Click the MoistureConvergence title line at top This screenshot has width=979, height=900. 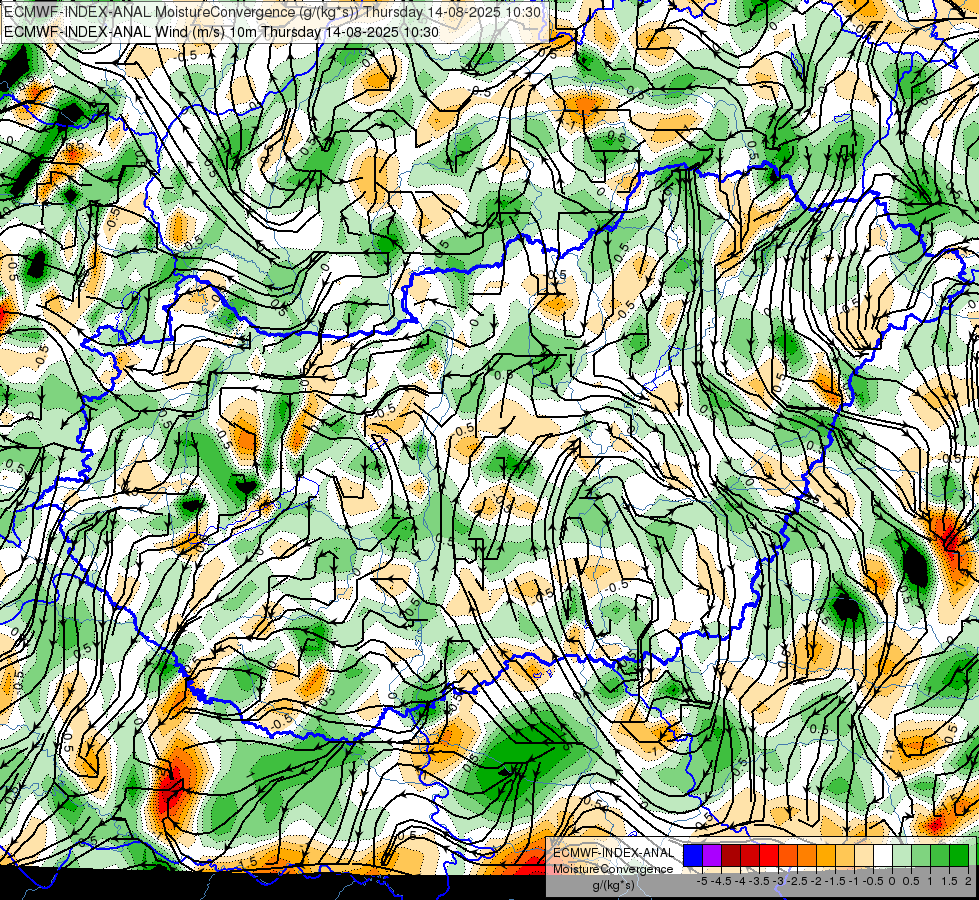click(x=272, y=11)
